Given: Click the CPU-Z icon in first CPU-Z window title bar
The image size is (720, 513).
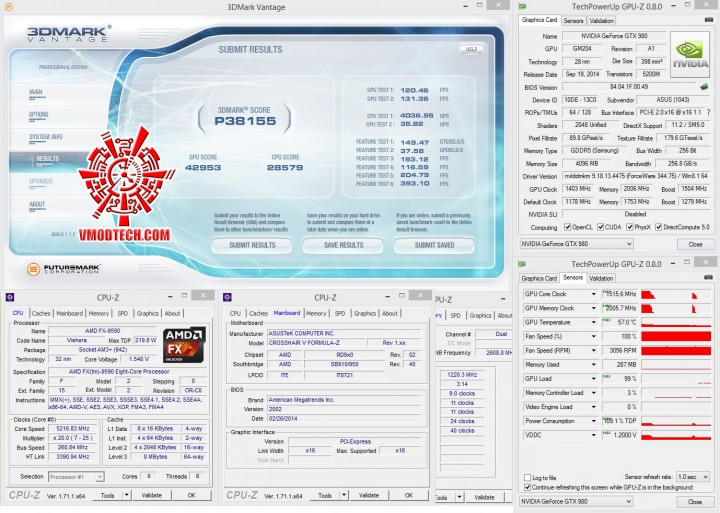Looking at the screenshot, I should 10,297.
